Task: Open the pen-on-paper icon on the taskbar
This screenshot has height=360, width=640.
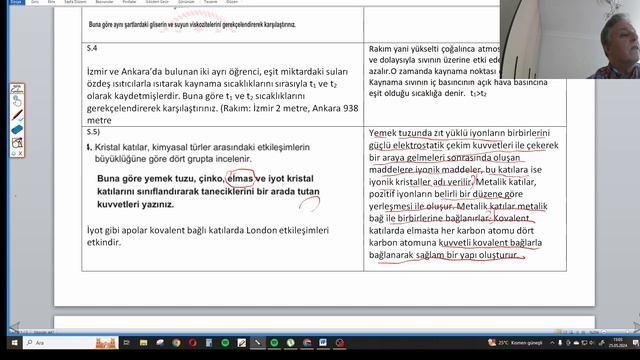Action: tap(241, 343)
